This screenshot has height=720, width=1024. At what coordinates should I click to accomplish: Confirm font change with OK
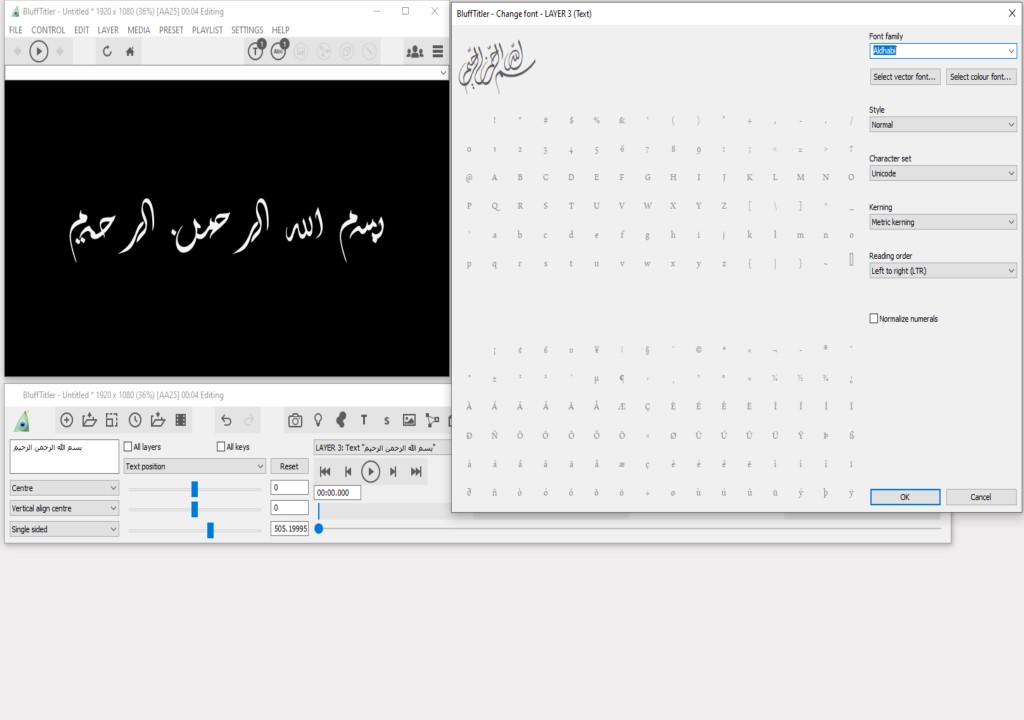click(905, 497)
